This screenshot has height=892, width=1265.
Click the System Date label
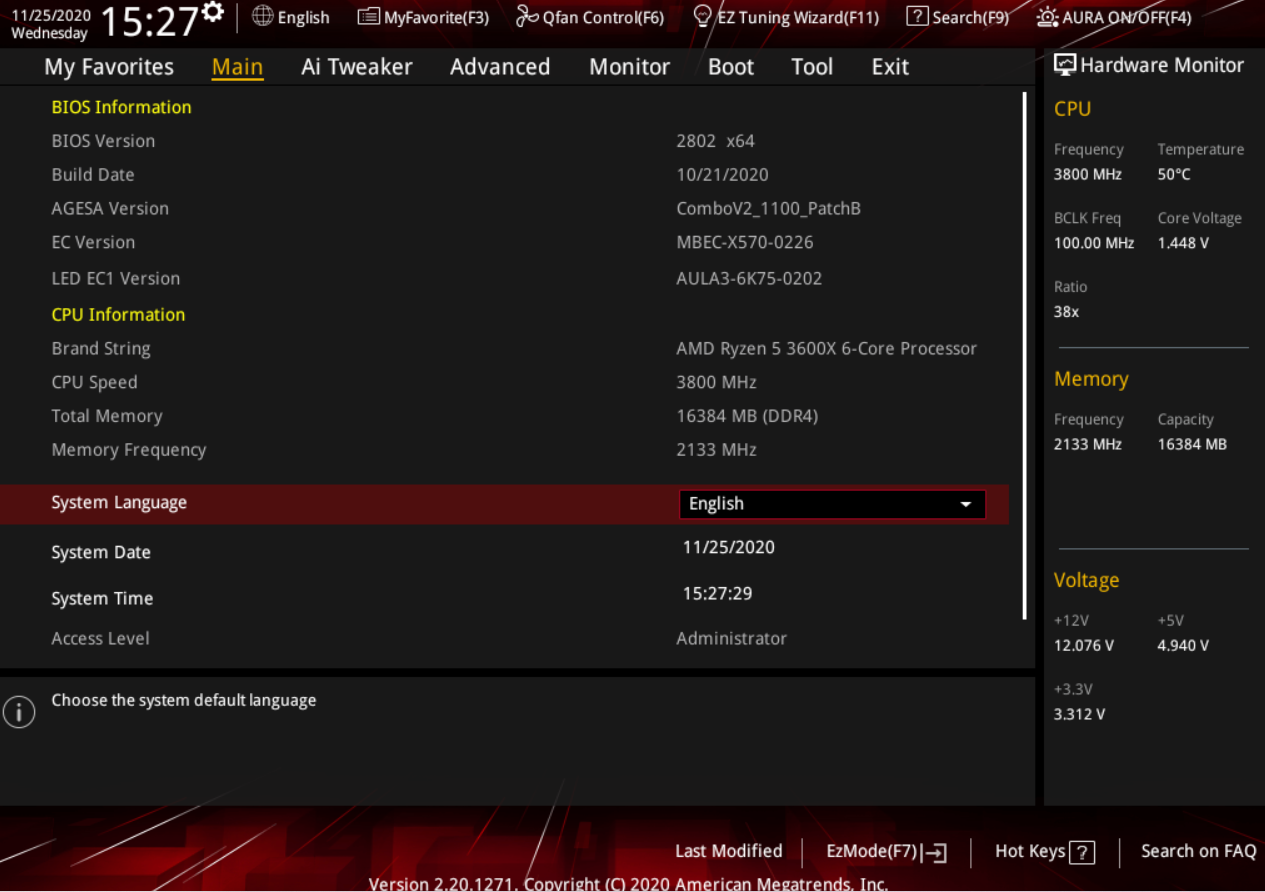coord(101,552)
